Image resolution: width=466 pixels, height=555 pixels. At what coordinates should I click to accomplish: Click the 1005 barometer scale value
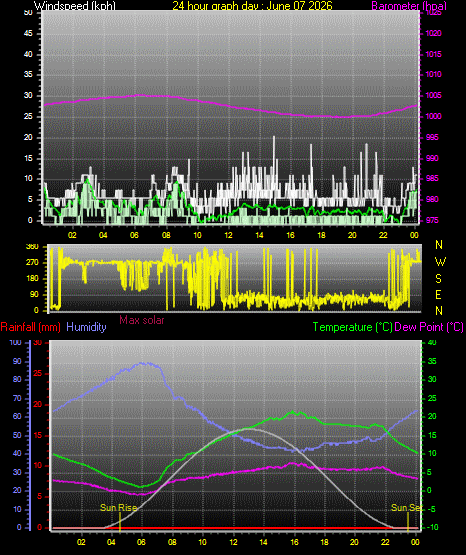(433, 96)
